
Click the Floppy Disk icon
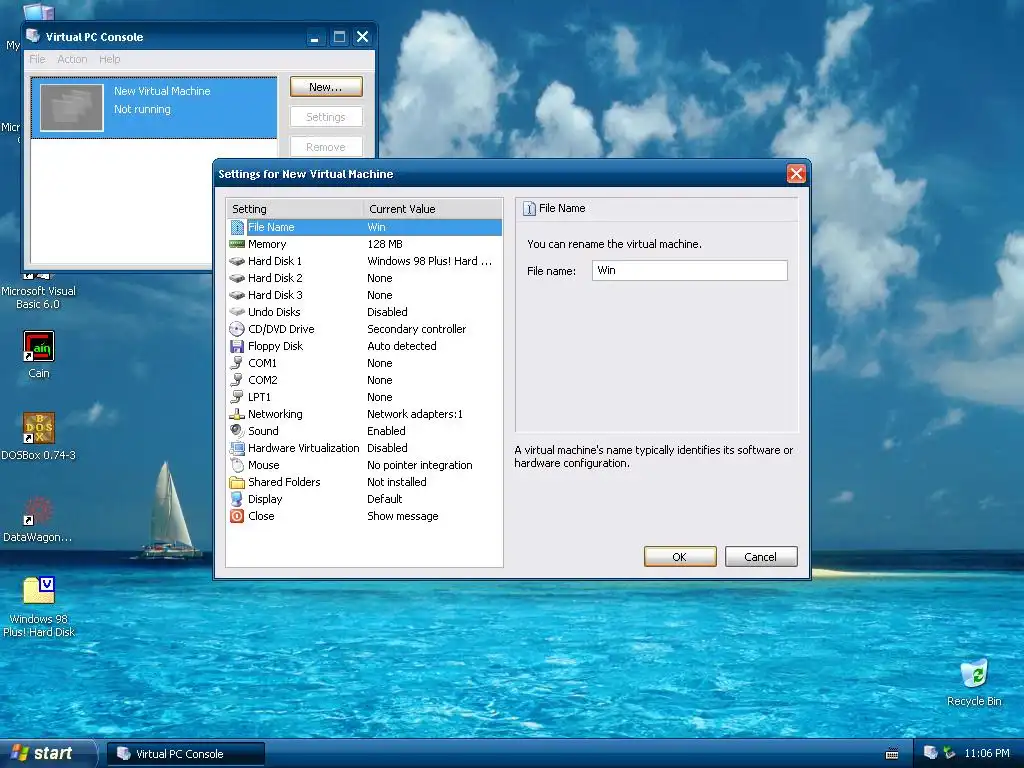[237, 346]
